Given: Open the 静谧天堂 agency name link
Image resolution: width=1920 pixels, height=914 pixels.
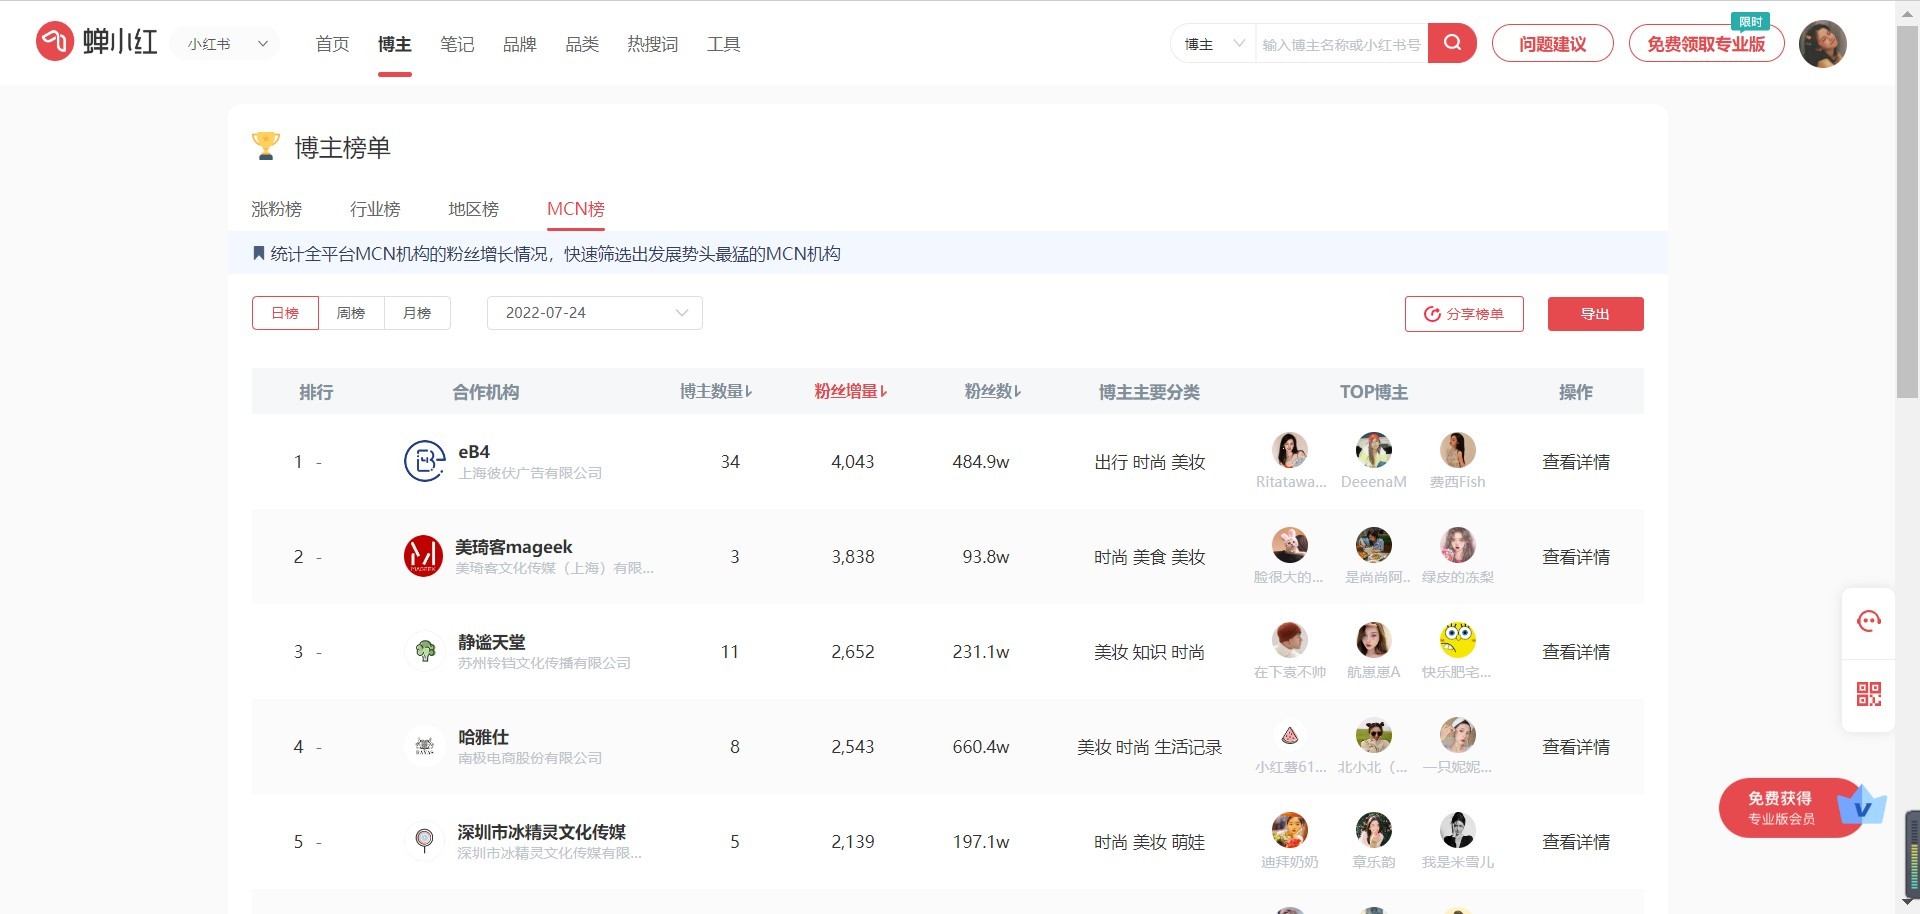Looking at the screenshot, I should (492, 642).
